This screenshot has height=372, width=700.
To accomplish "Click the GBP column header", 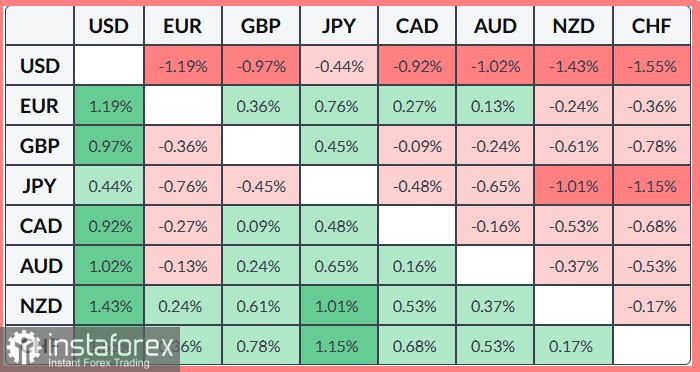I will coord(261,26).
